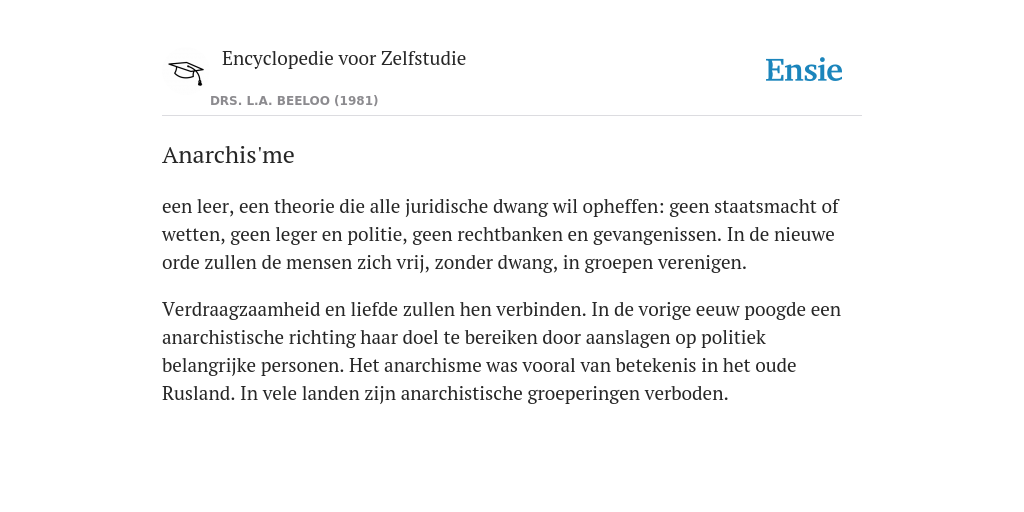1024x512 pixels.
Task: Open Encyclopedie voor Zelfstudie title
Action: [344, 59]
